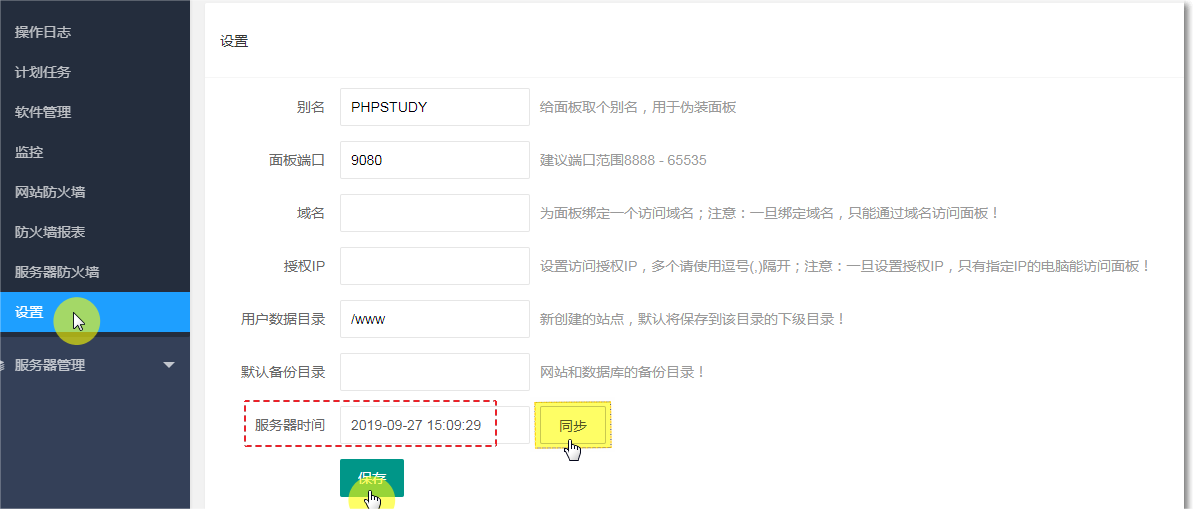Open 服务器管理 menu label

(x=49, y=365)
